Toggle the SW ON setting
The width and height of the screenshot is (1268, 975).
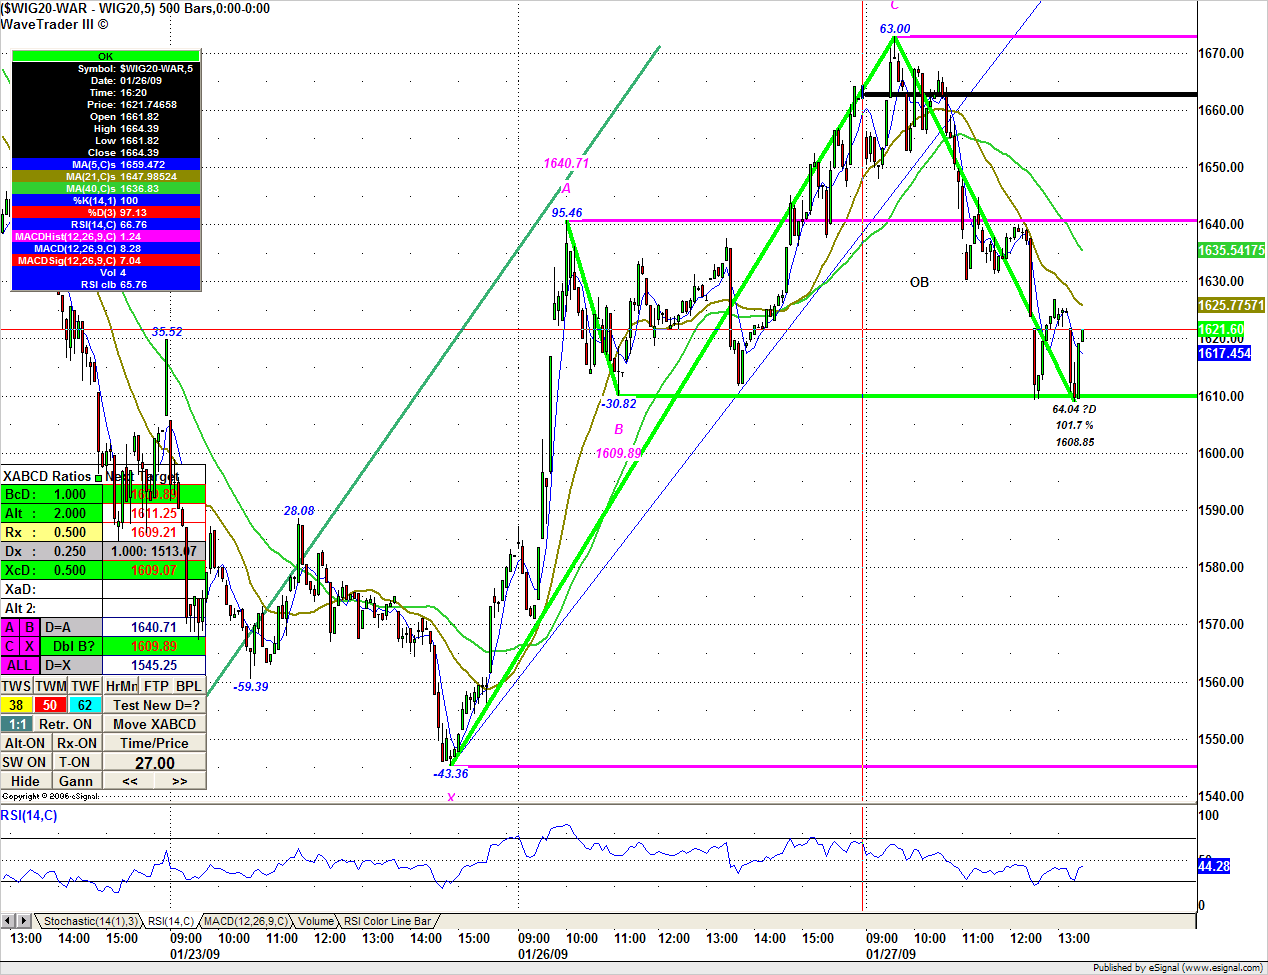click(26, 762)
